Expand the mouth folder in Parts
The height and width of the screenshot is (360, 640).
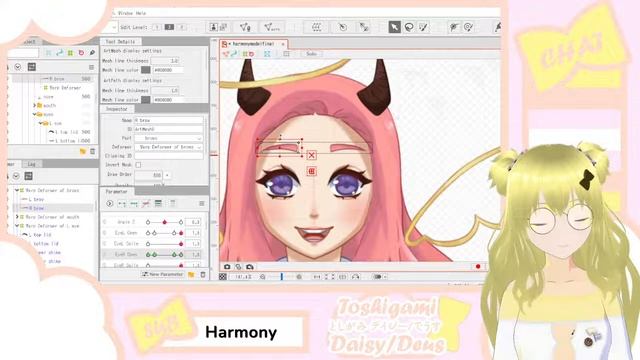(x=35, y=105)
